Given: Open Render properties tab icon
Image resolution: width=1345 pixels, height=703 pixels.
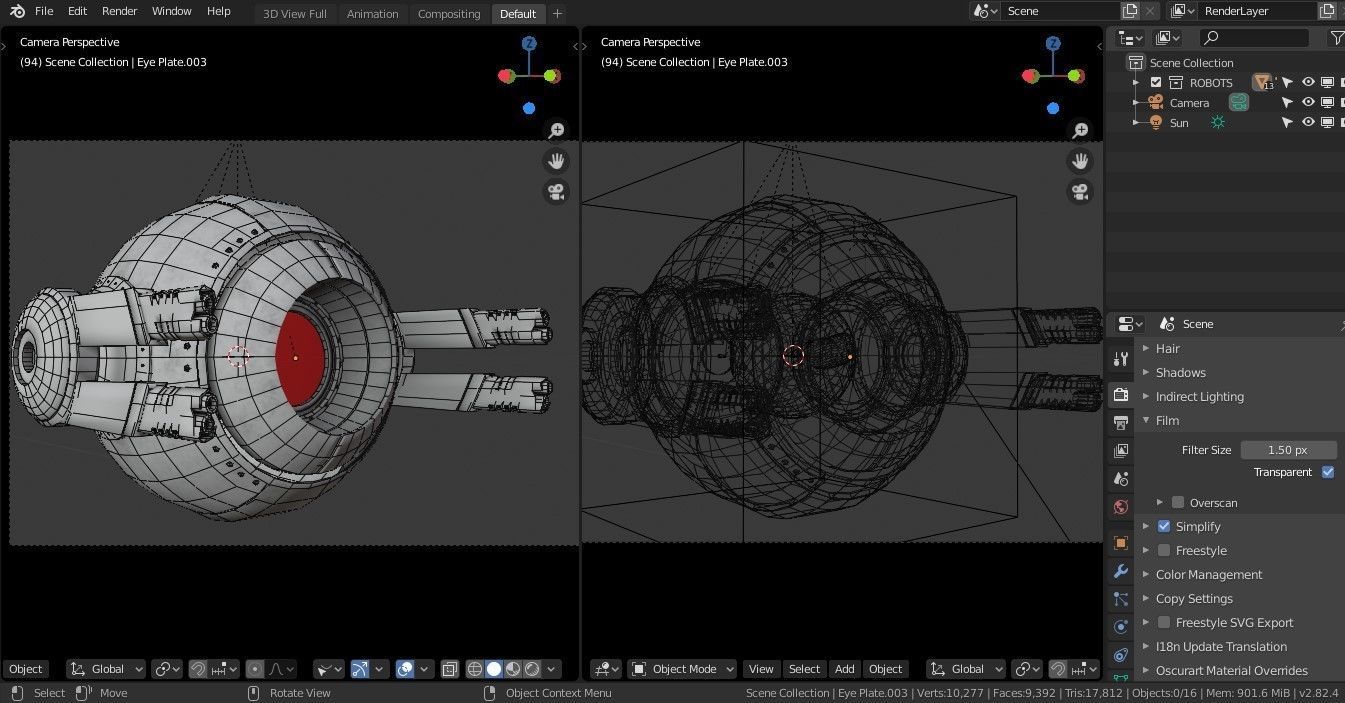Looking at the screenshot, I should (x=1120, y=395).
